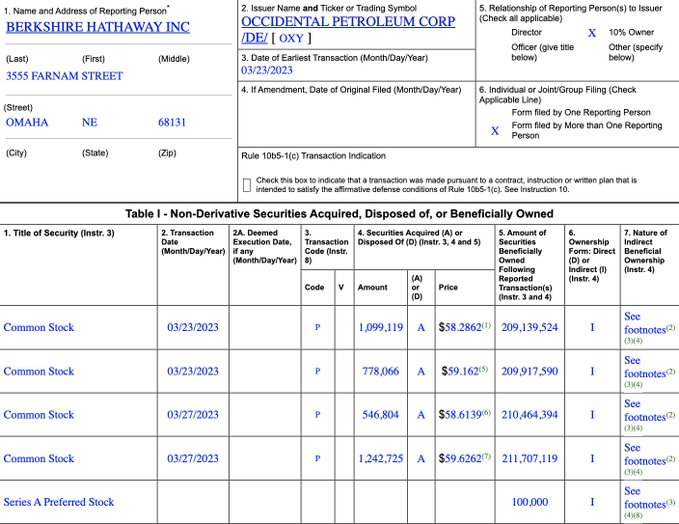Image resolution: width=679 pixels, height=524 pixels.
Task: Click the price $58.2862
Action: click(460, 327)
